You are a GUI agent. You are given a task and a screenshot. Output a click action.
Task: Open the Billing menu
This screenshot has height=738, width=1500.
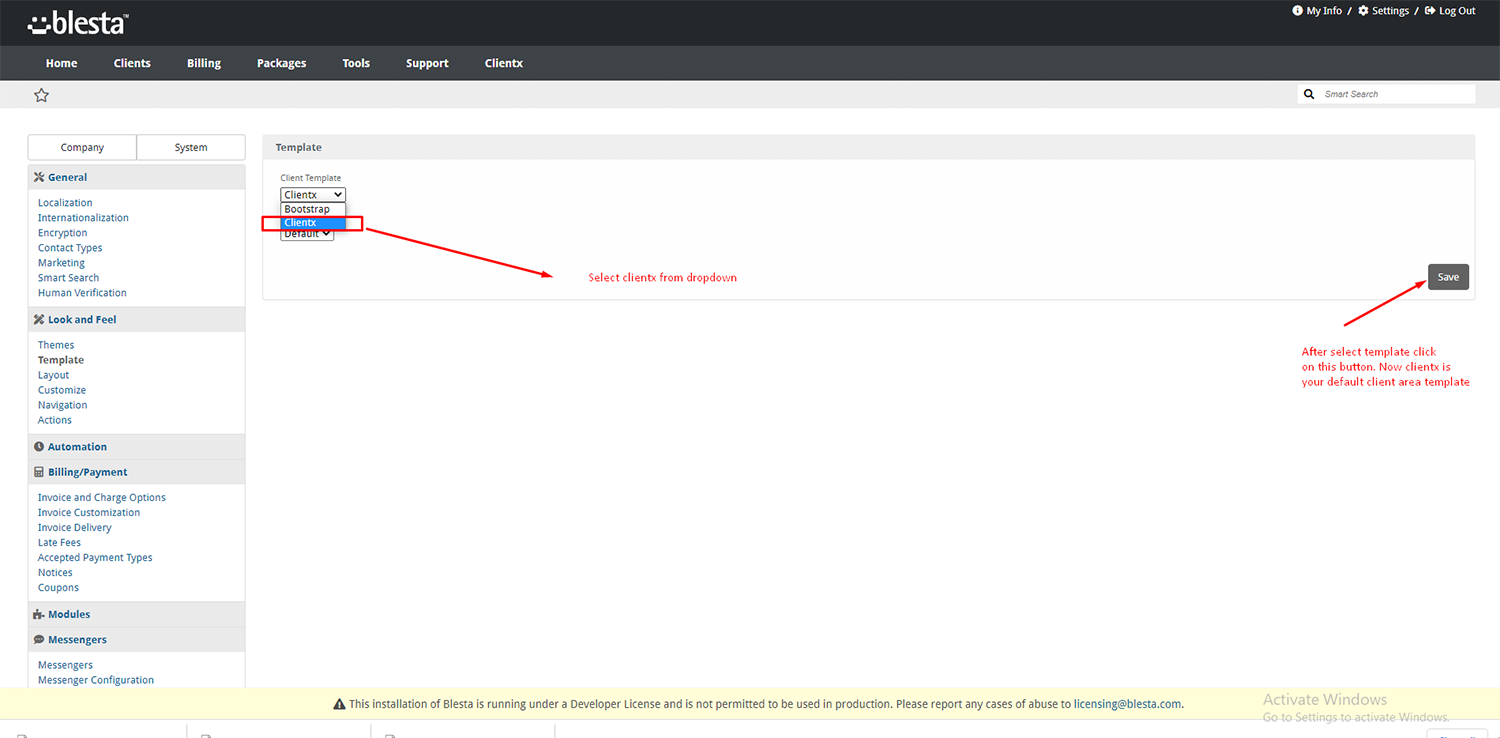(204, 63)
